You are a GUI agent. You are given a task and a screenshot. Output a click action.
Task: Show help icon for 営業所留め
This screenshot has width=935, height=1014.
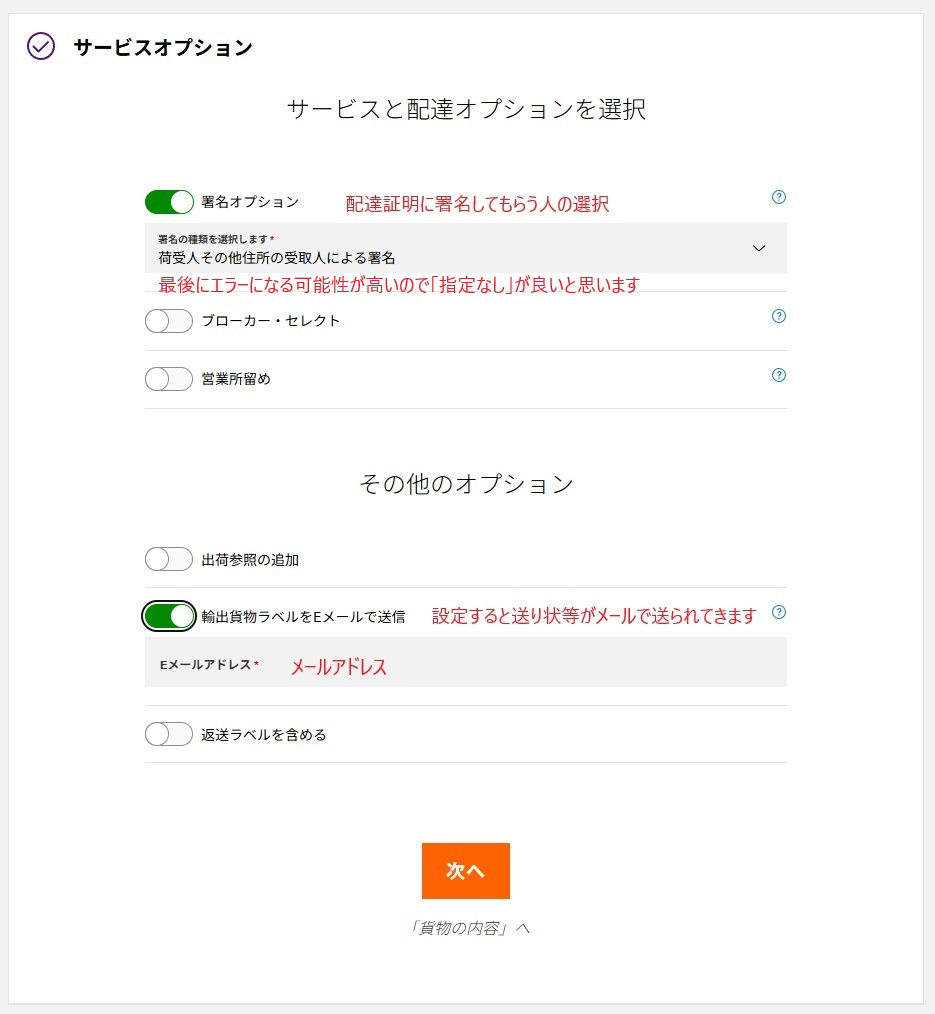point(779,375)
